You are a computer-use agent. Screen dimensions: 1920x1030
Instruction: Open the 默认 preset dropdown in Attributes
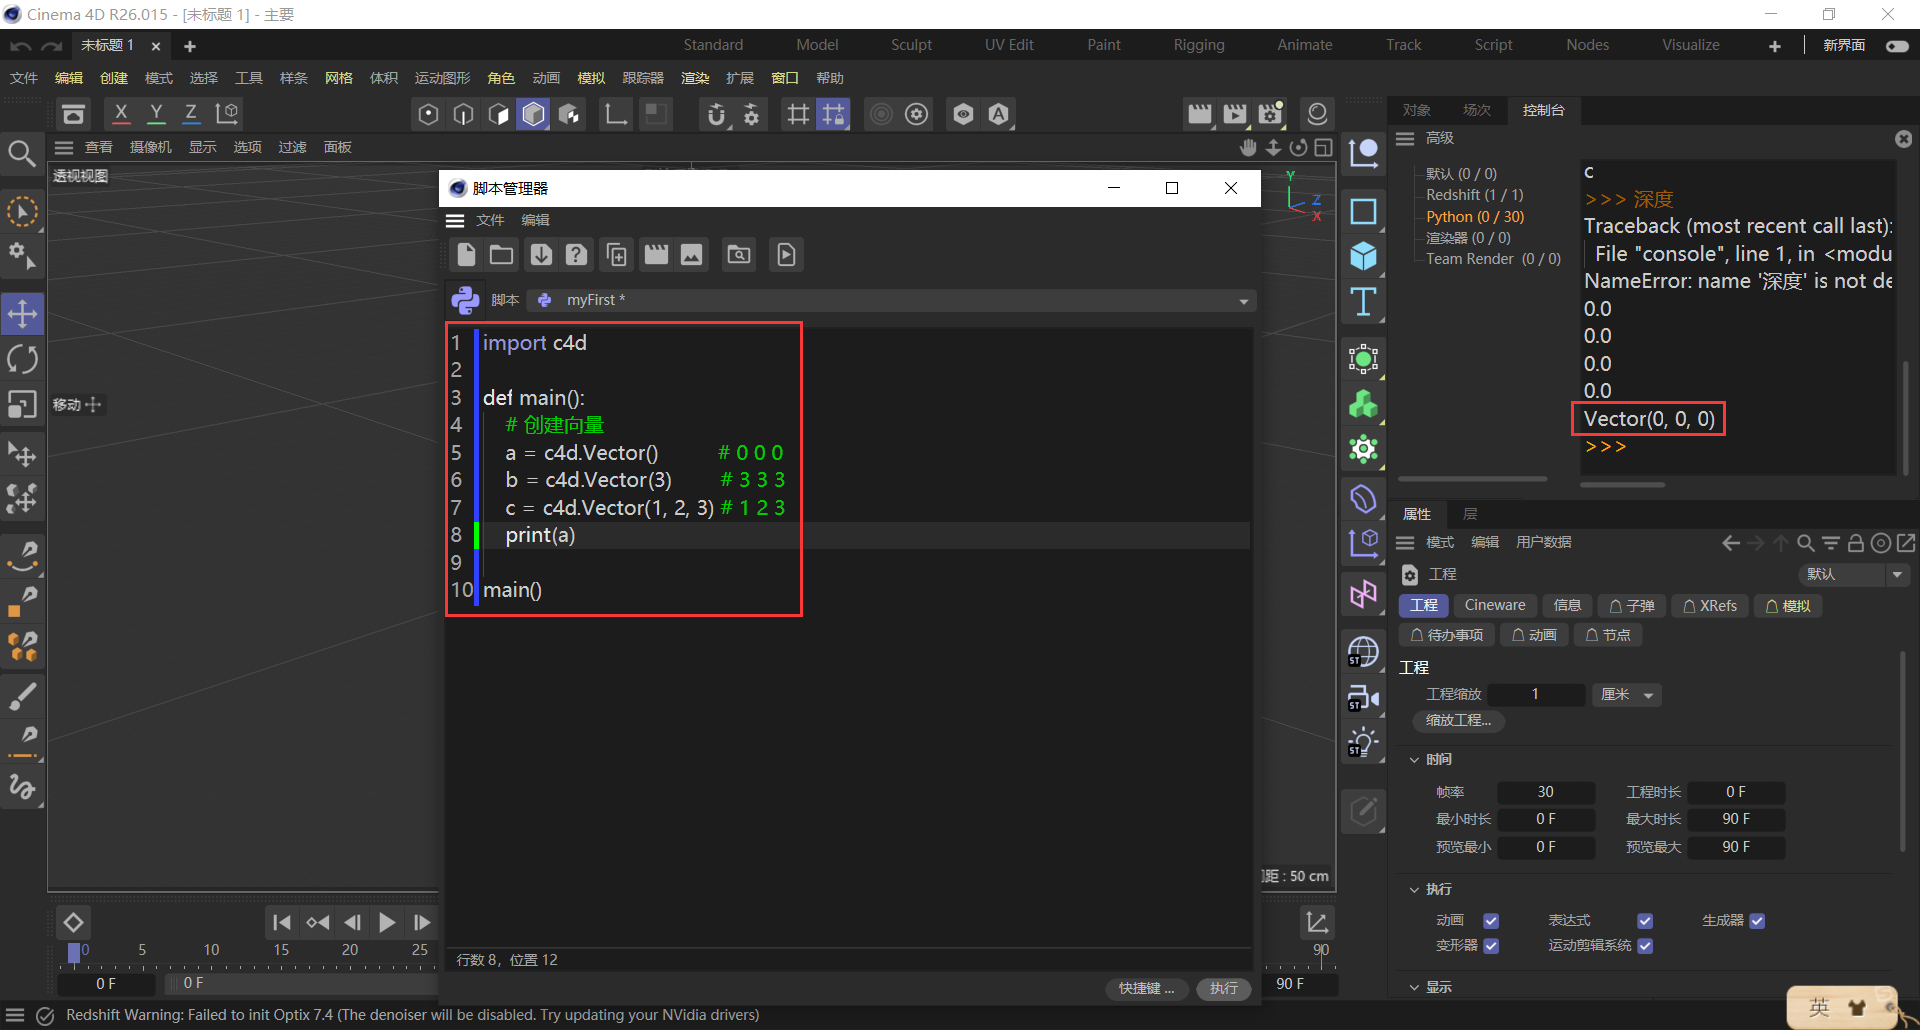(x=1854, y=575)
